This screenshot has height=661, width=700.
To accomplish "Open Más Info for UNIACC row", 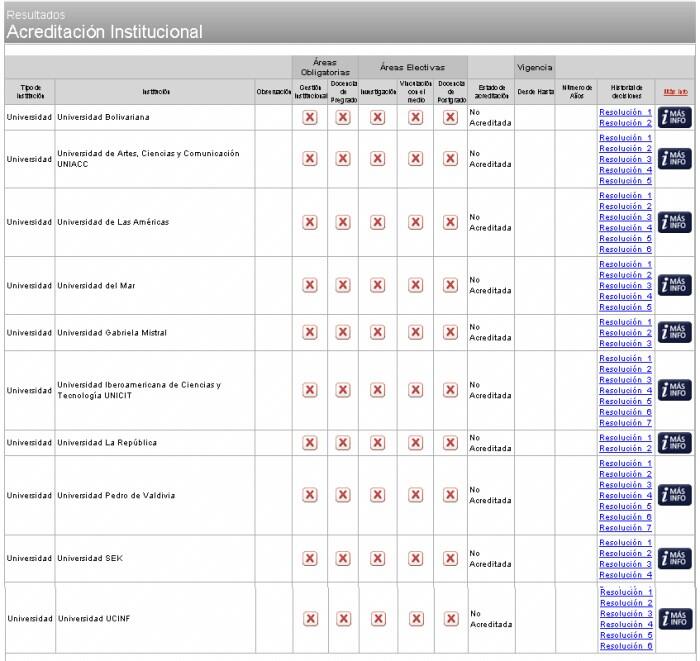I will [675, 159].
